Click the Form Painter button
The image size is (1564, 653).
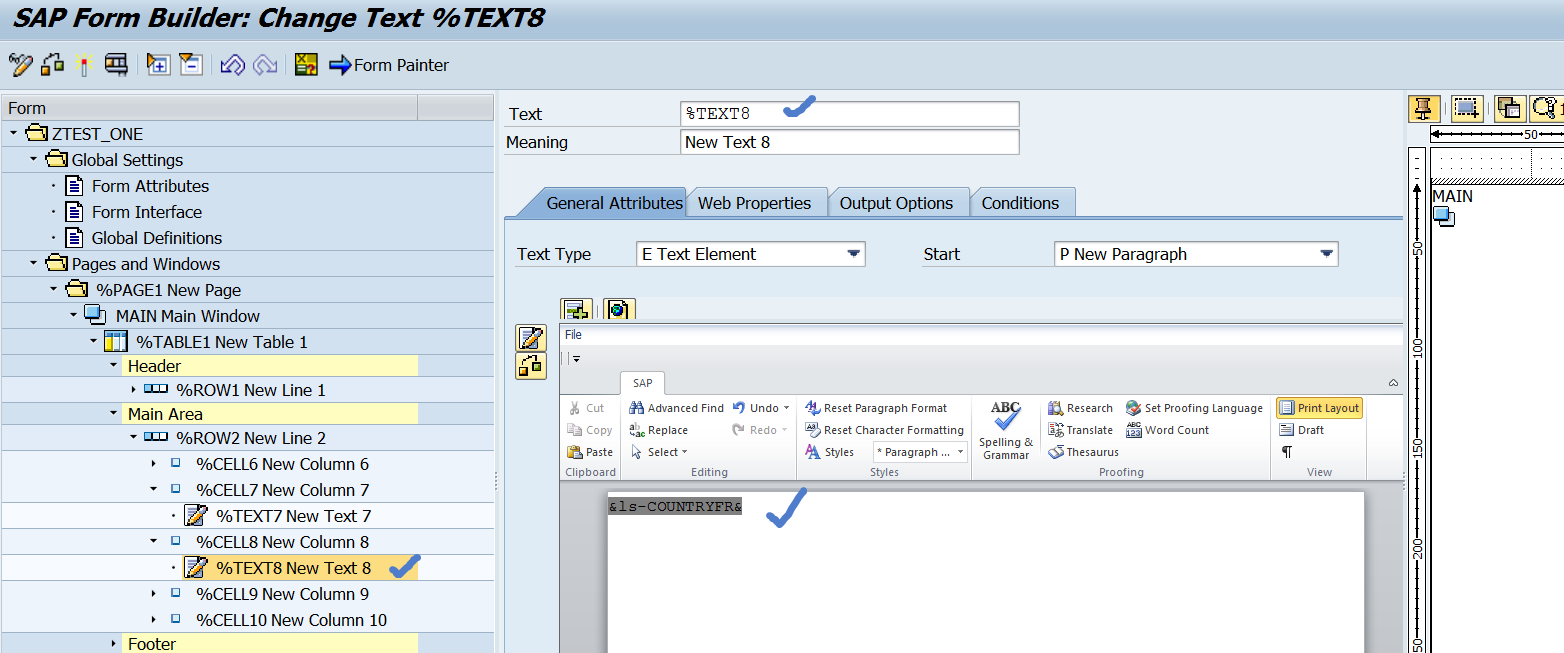pyautogui.click(x=389, y=66)
